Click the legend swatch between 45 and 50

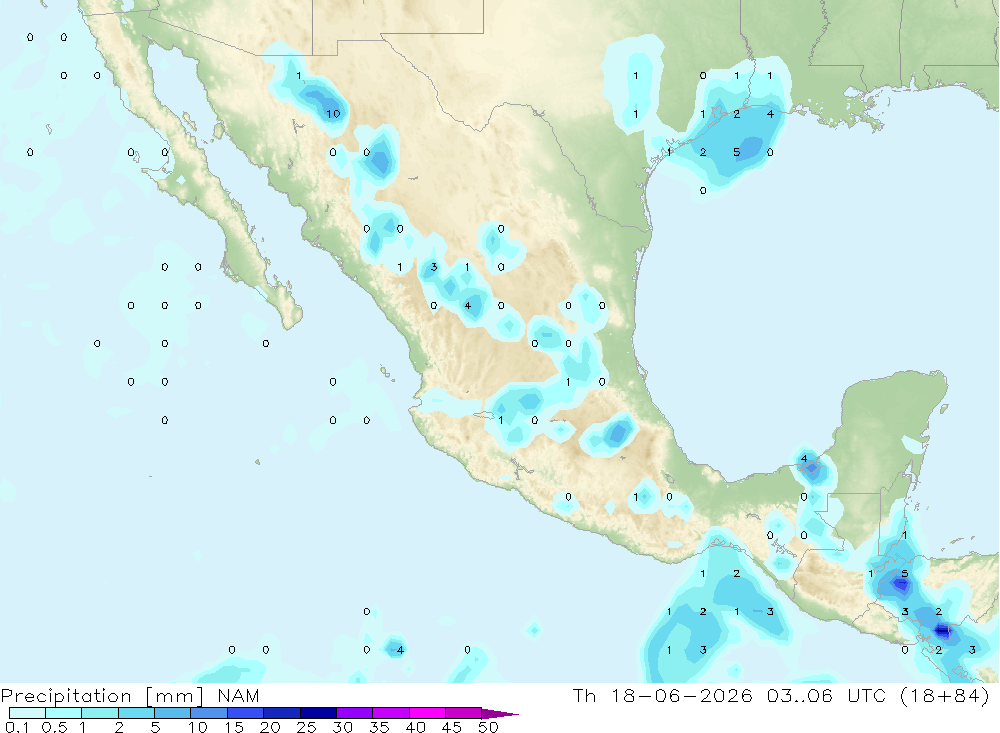pyautogui.click(x=464, y=713)
